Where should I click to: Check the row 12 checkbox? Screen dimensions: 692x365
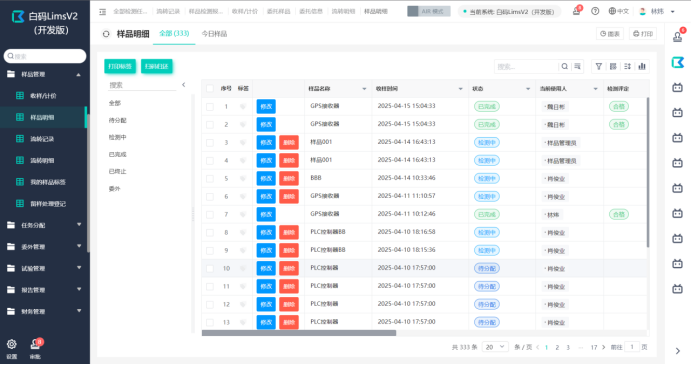coord(210,305)
